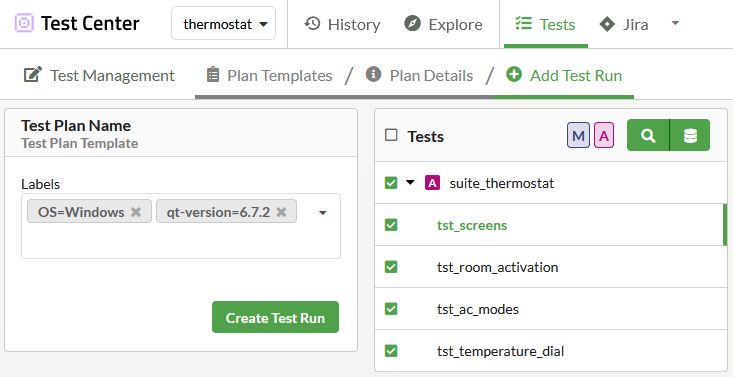
Task: Click the database icon button
Action: click(x=690, y=135)
